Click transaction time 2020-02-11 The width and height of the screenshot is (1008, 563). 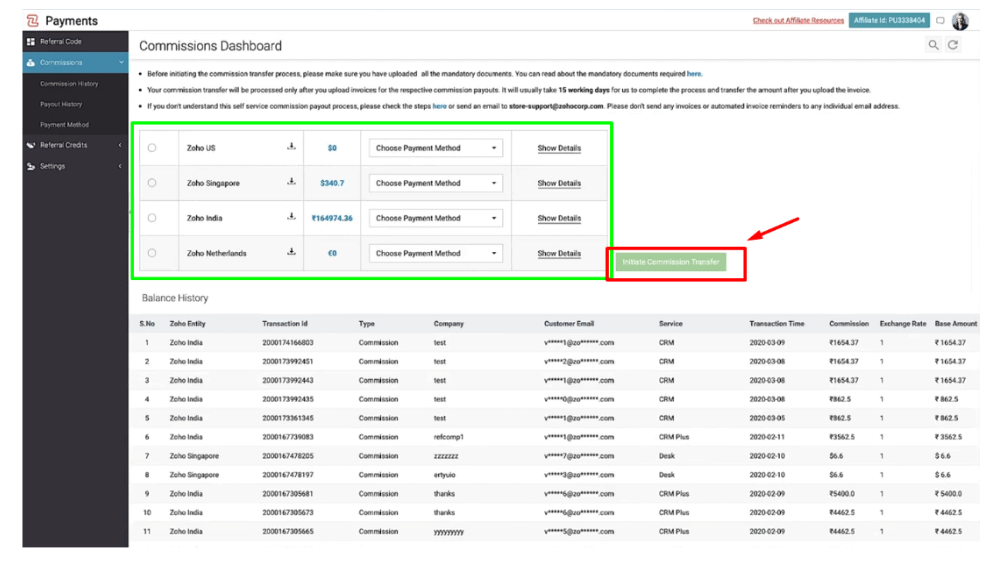(767, 437)
